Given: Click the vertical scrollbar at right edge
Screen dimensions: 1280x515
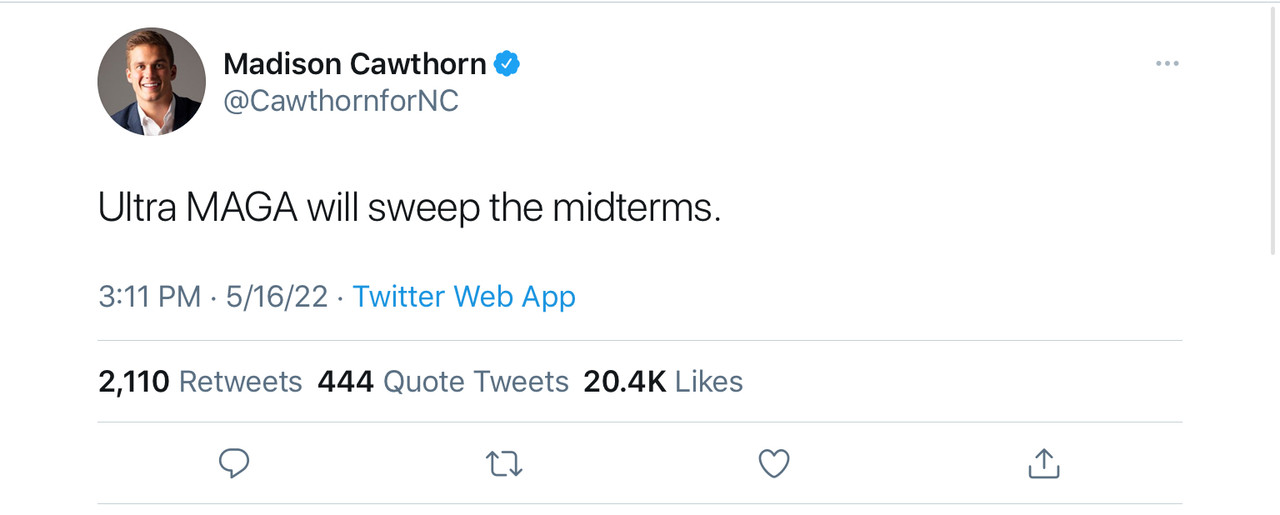Looking at the screenshot, I should coord(1272,130).
